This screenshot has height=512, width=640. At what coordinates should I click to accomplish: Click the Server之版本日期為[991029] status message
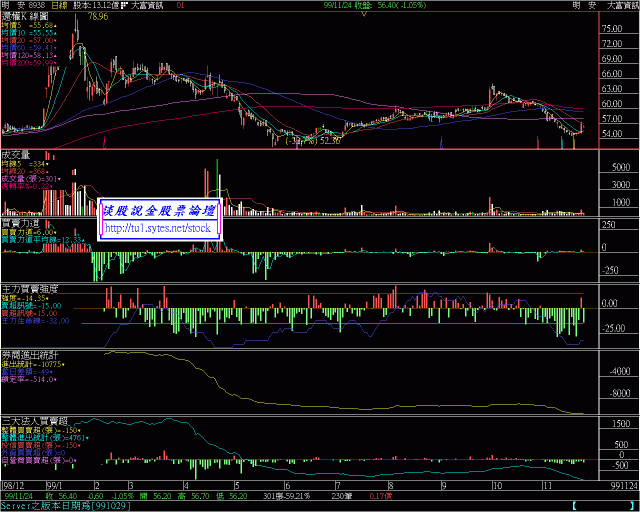(66, 506)
